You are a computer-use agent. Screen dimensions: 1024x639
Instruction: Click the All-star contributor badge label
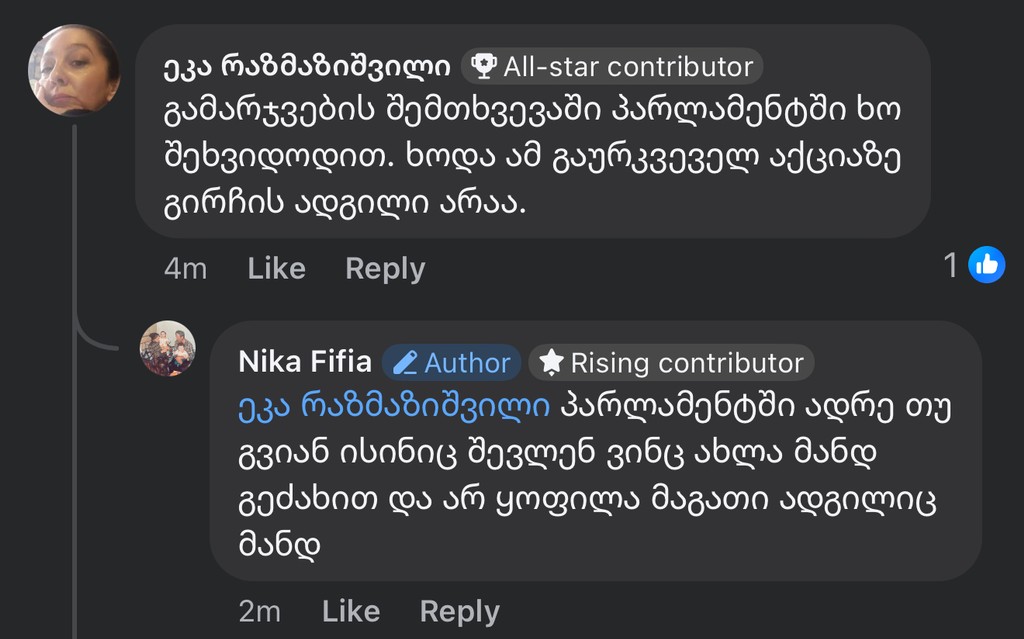[627, 67]
